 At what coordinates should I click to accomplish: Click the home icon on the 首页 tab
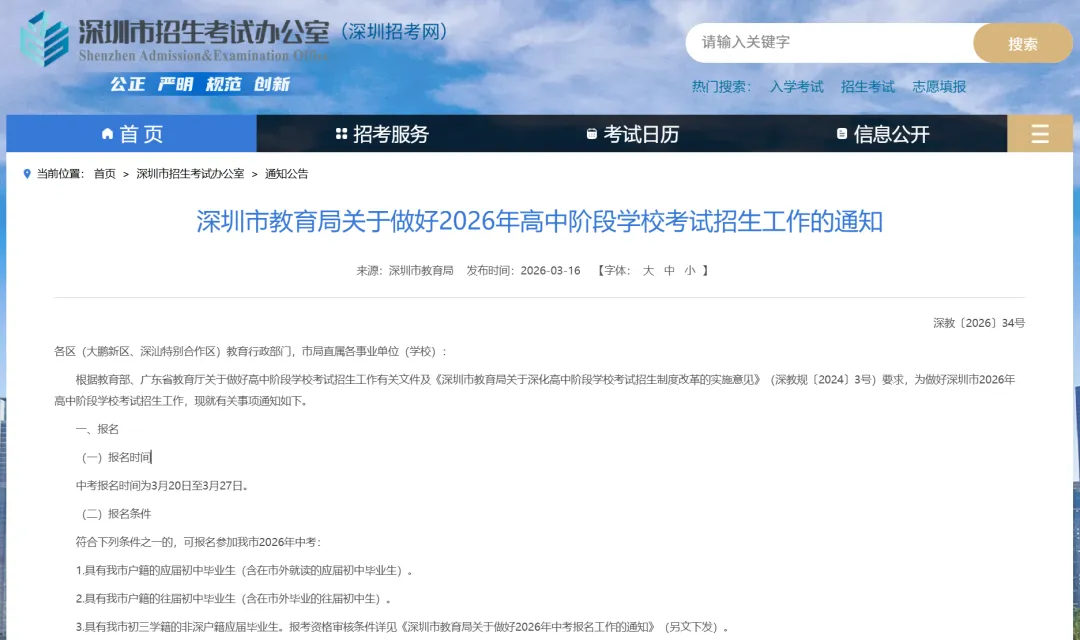coord(107,133)
